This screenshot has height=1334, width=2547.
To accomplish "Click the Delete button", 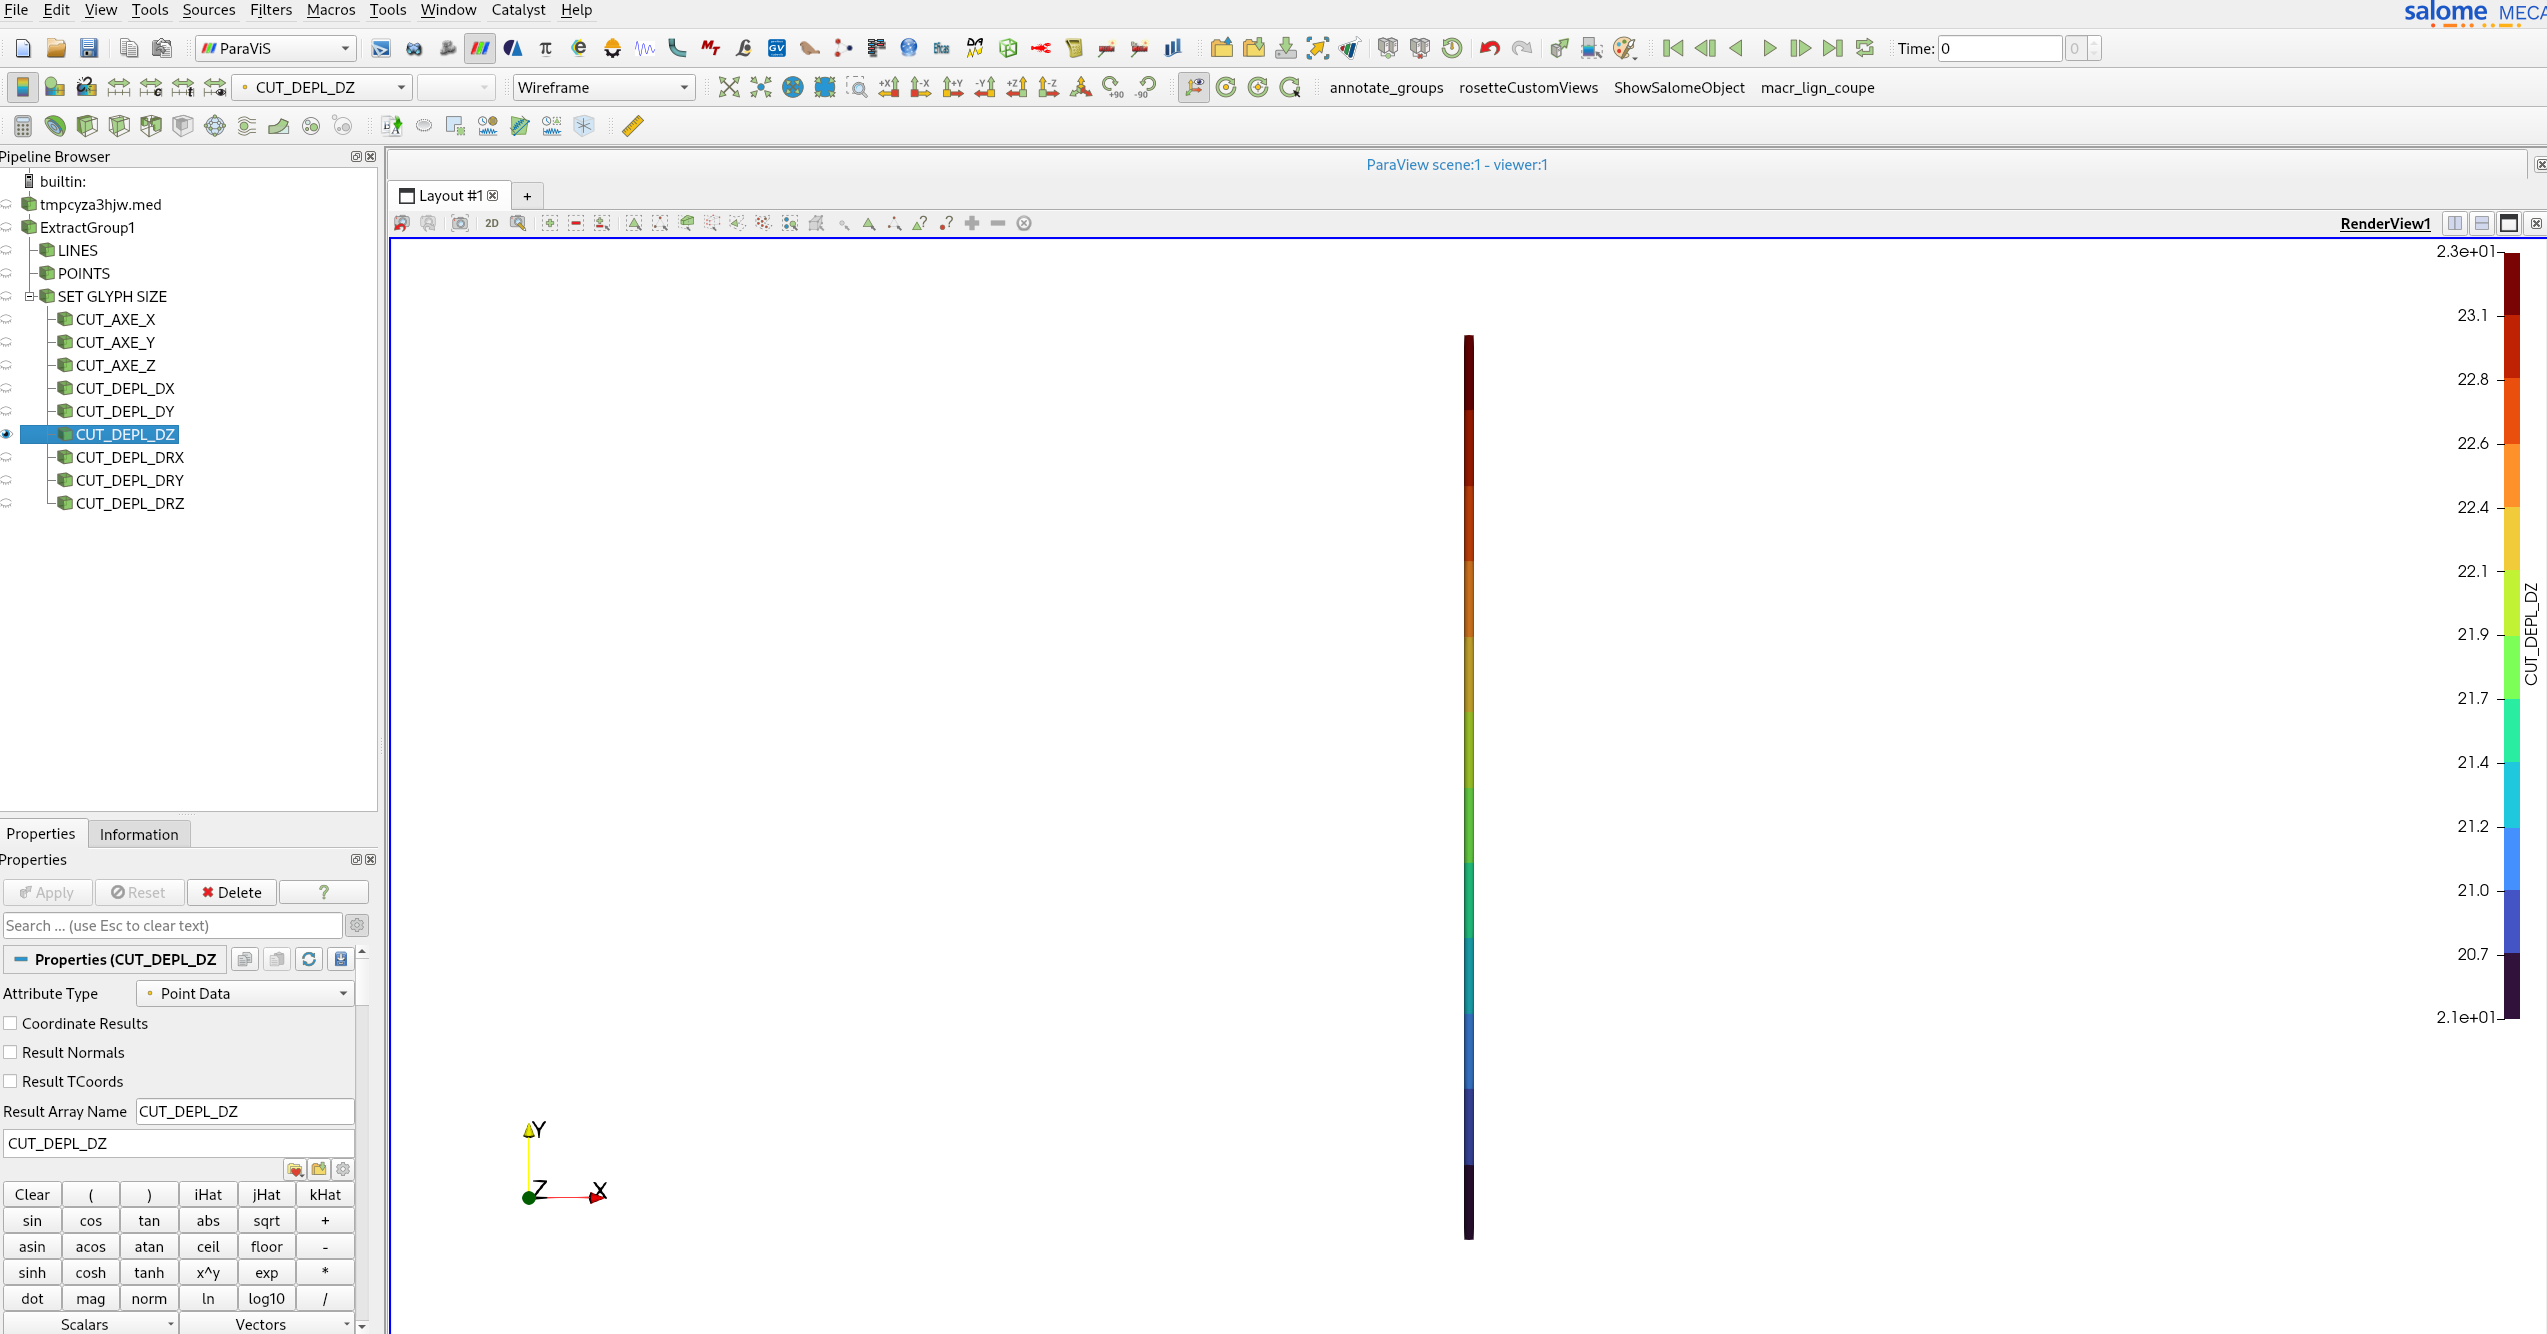I will tap(232, 892).
